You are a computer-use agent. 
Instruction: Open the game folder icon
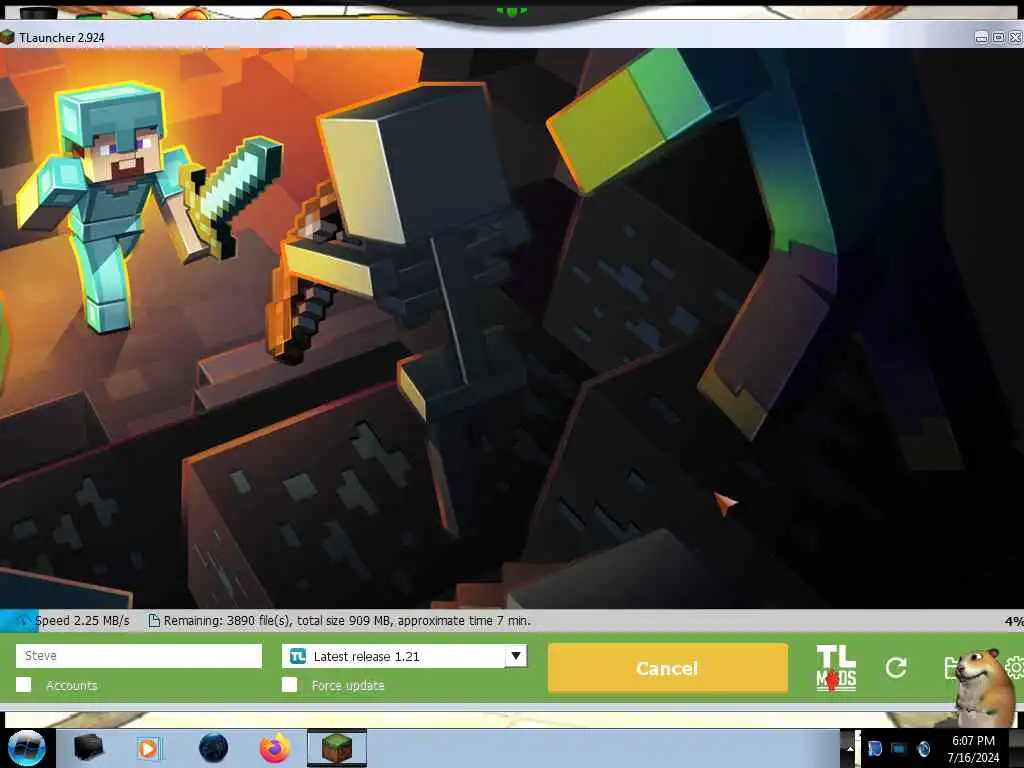pyautogui.click(x=952, y=668)
